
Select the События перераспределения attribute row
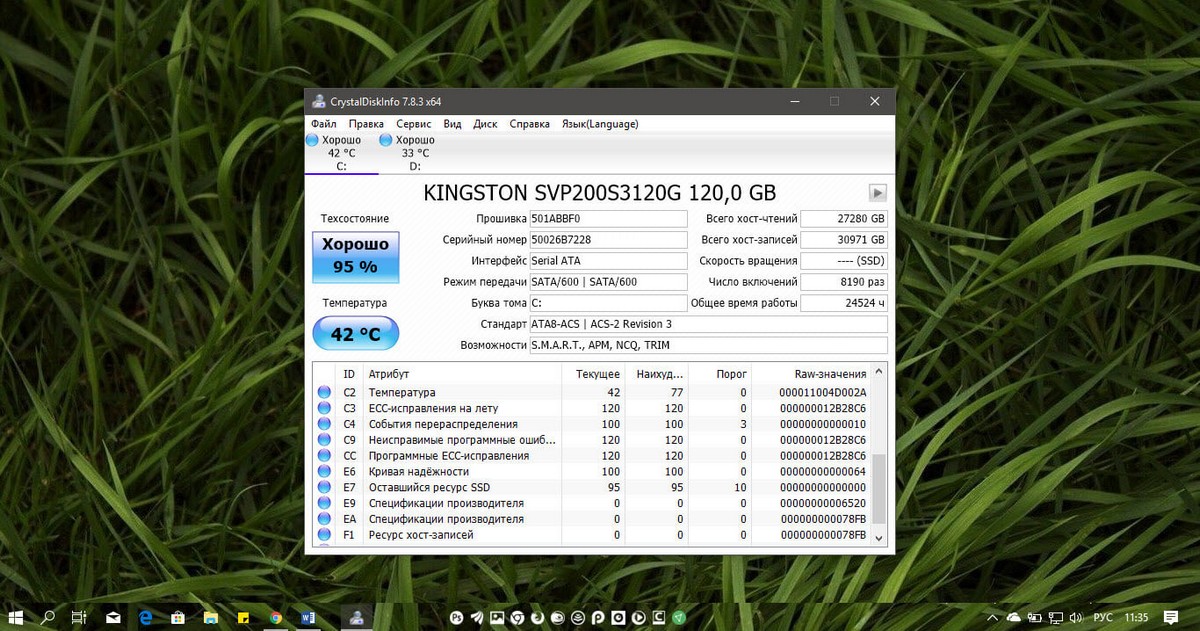[x=592, y=424]
